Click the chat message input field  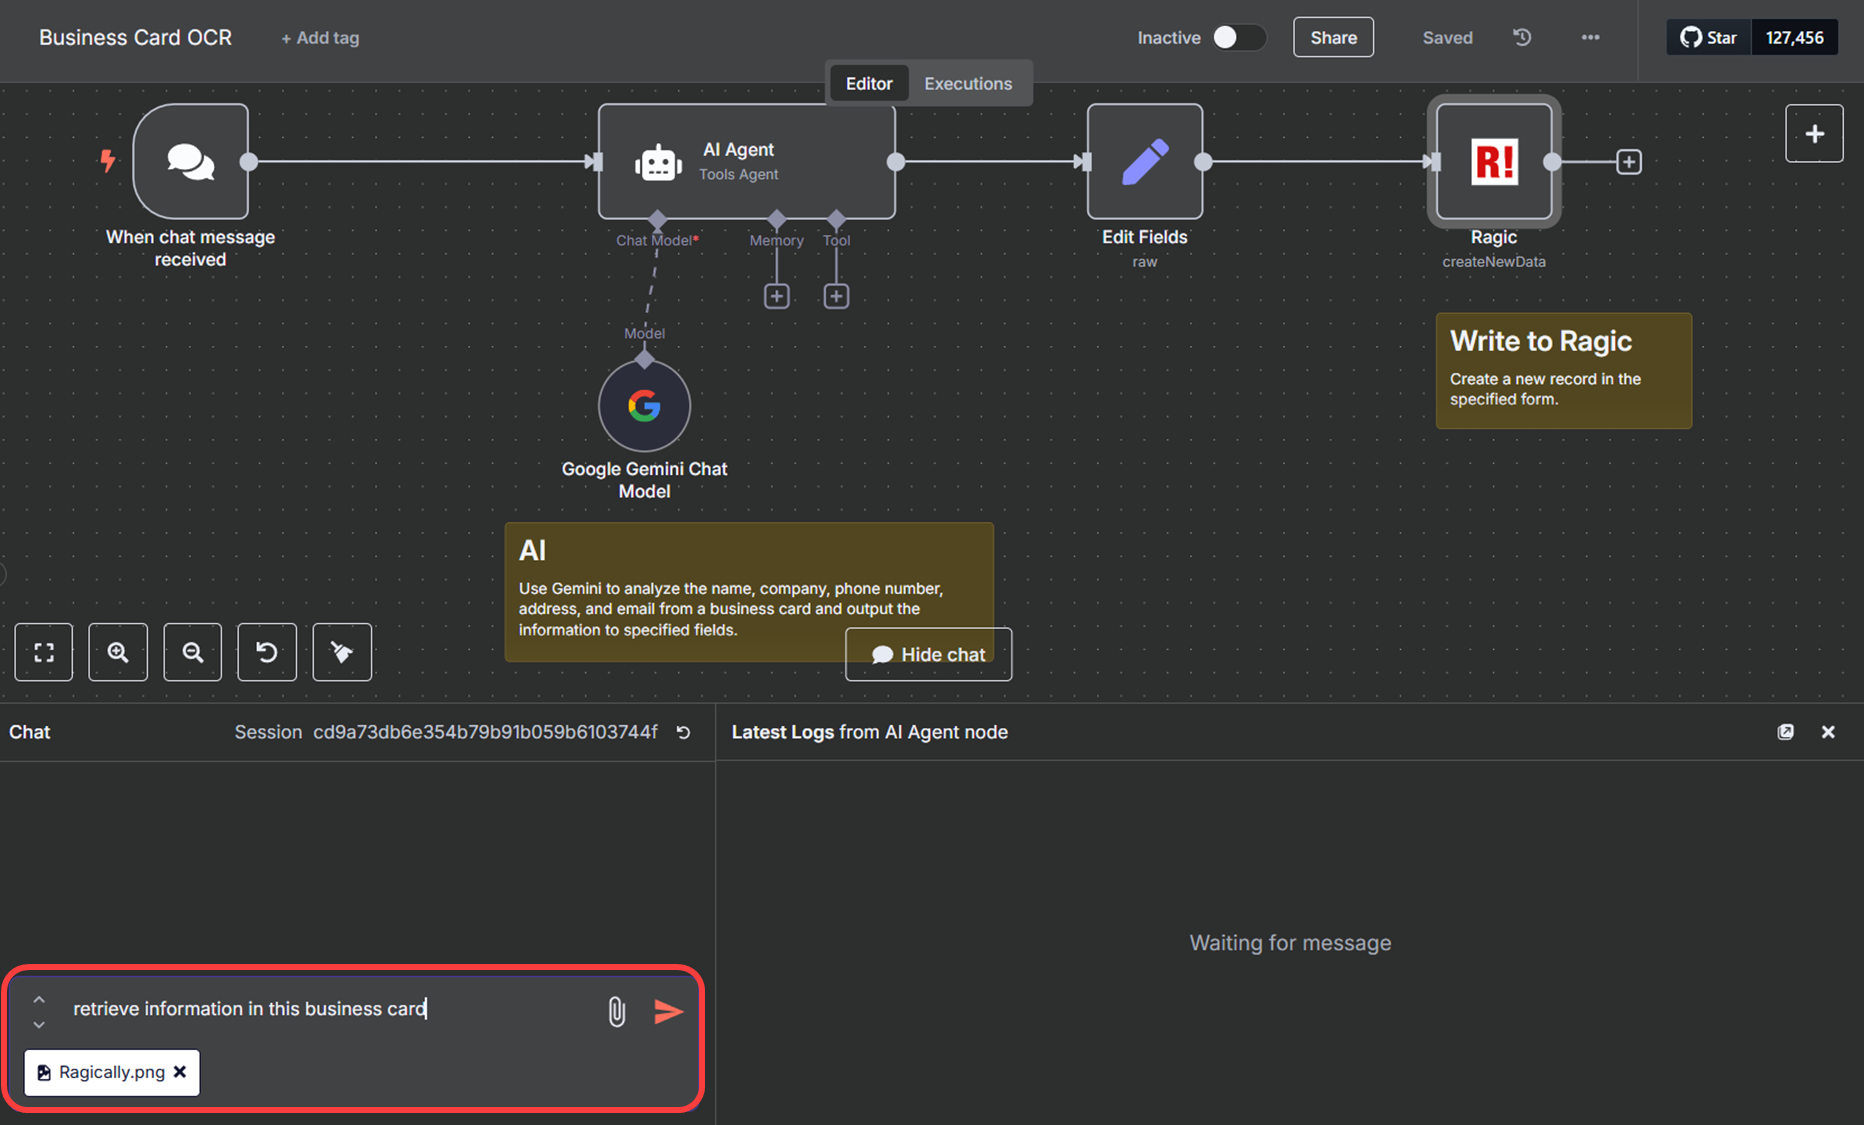[x=330, y=1009]
